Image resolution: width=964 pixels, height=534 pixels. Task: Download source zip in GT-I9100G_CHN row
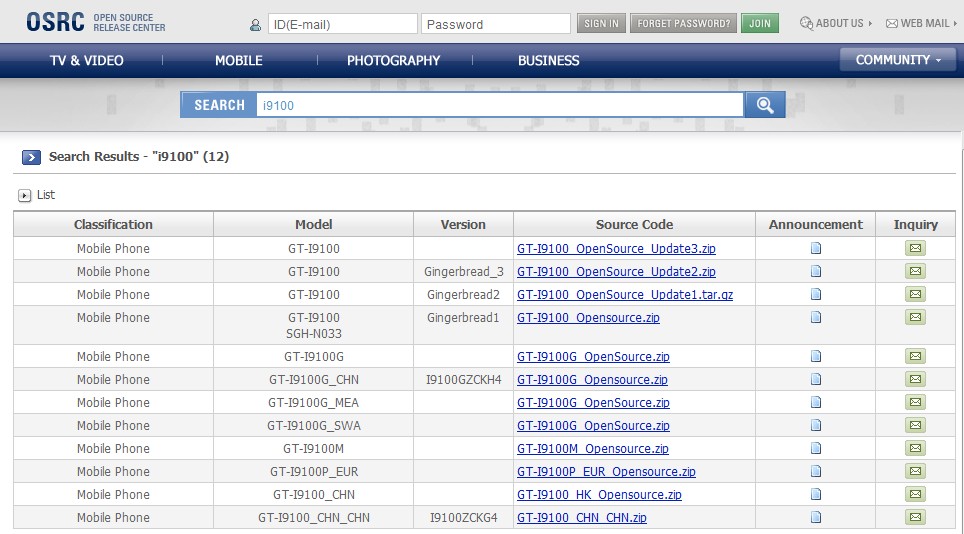pyautogui.click(x=592, y=380)
